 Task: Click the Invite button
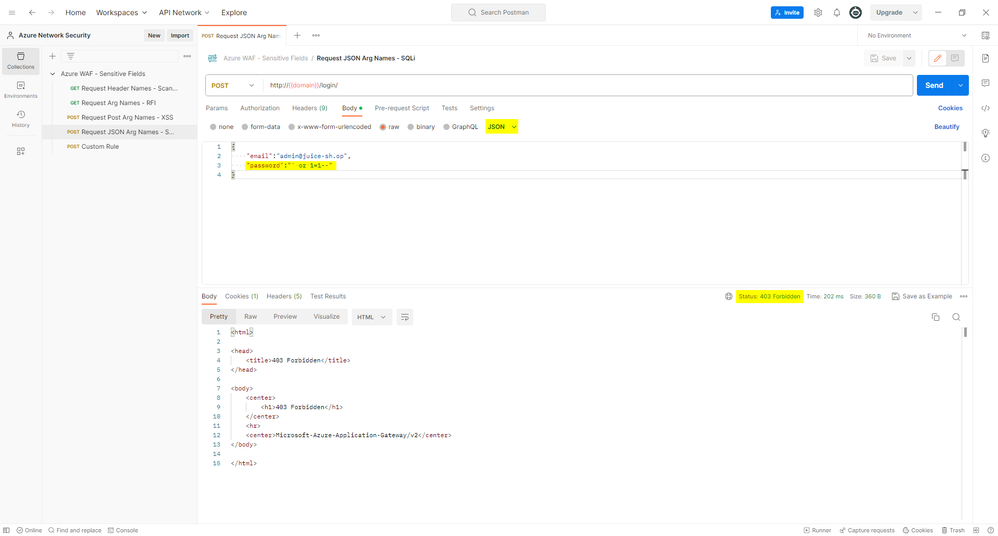point(787,13)
